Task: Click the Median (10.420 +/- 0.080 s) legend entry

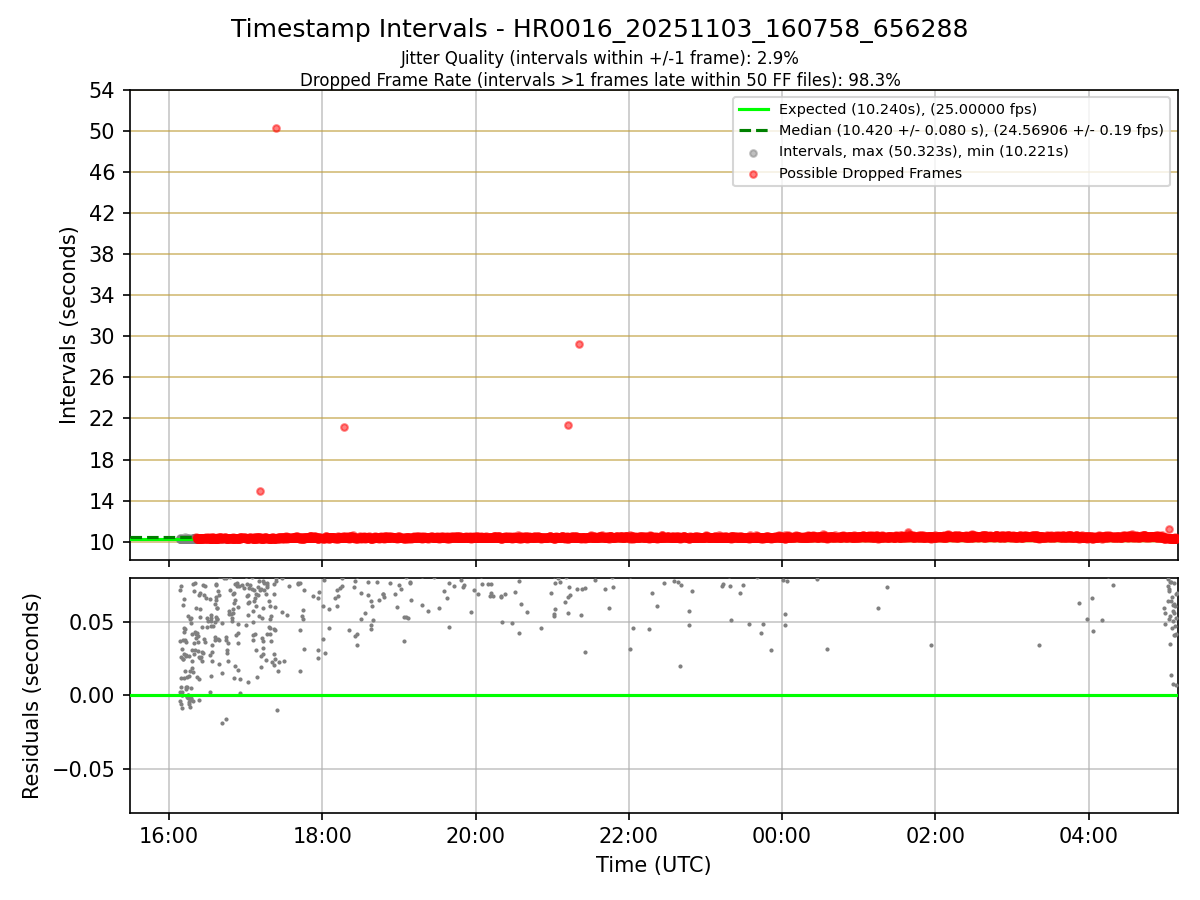Action: (950, 130)
